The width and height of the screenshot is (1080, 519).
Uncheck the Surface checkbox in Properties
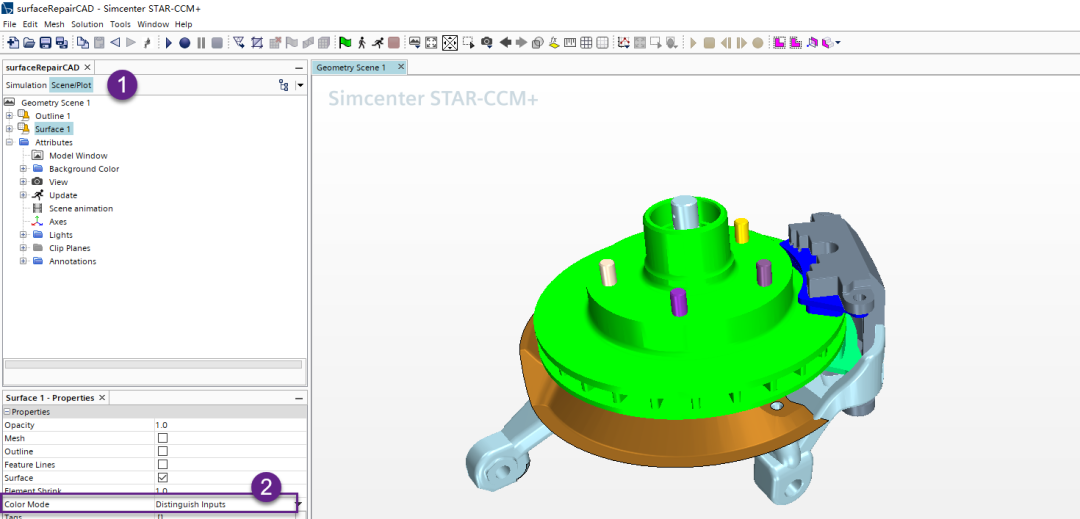click(163, 477)
